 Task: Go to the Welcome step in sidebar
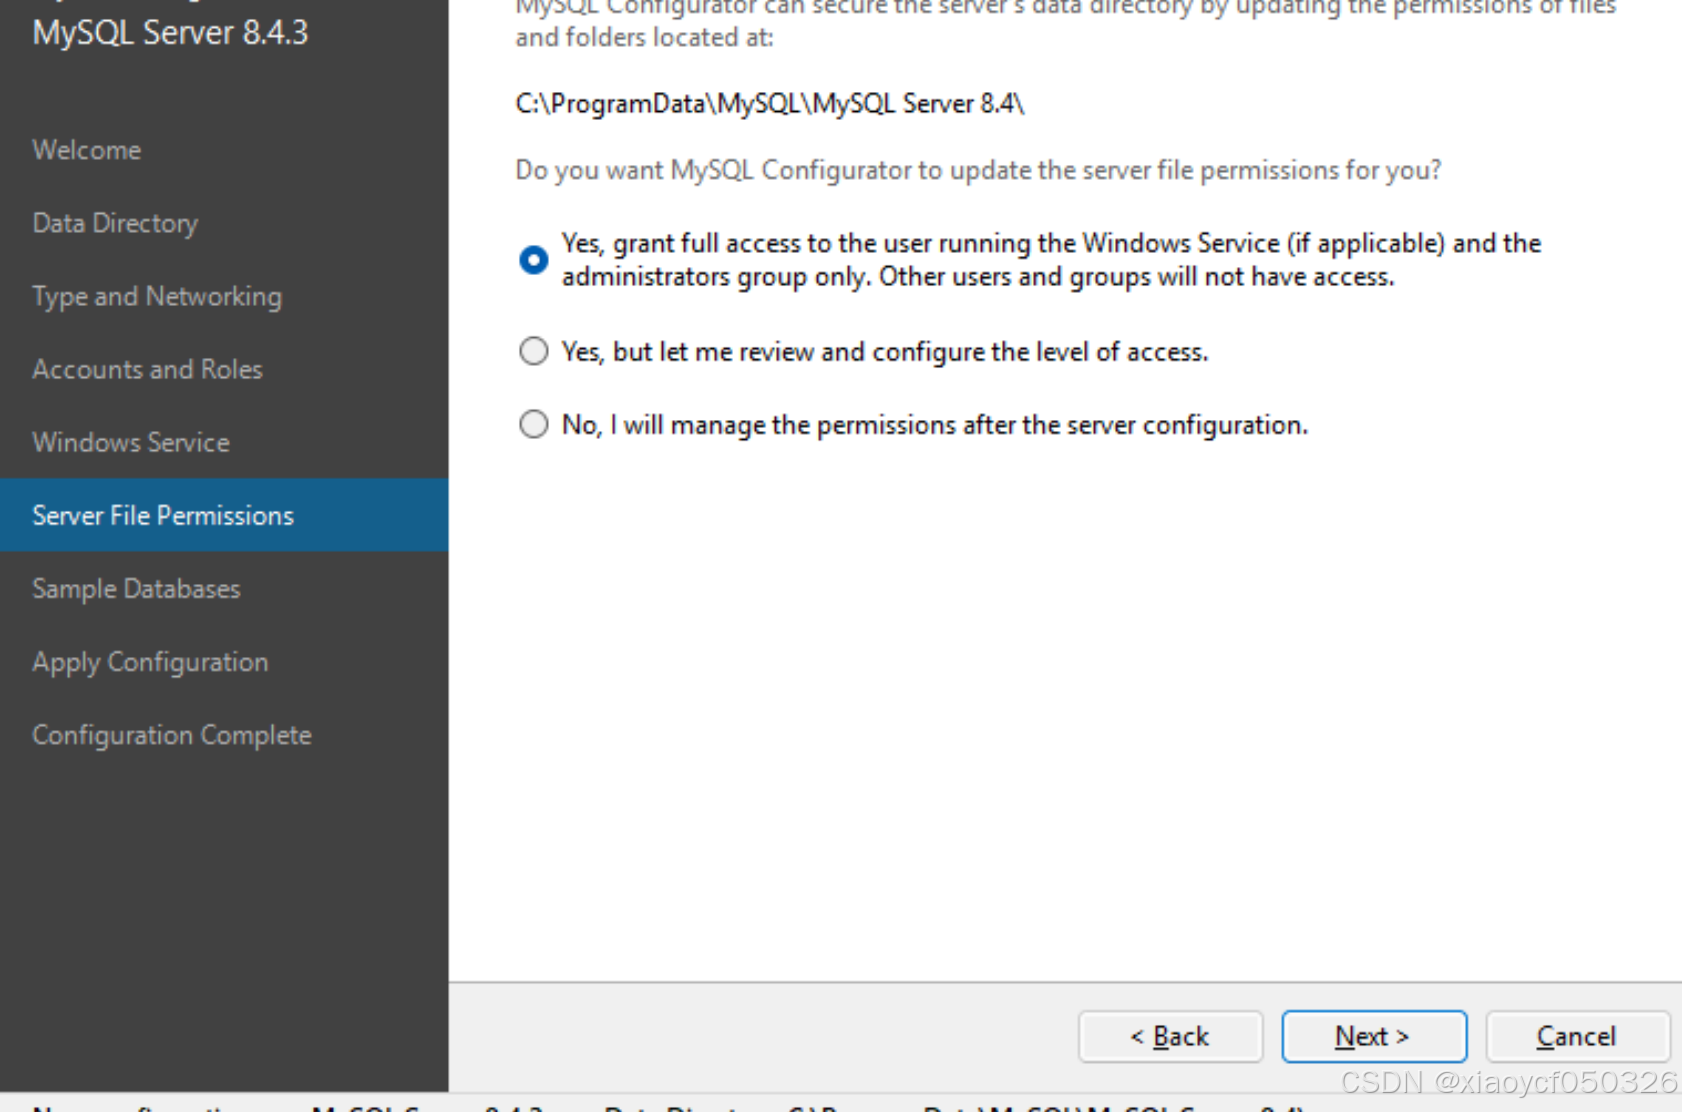click(x=87, y=150)
